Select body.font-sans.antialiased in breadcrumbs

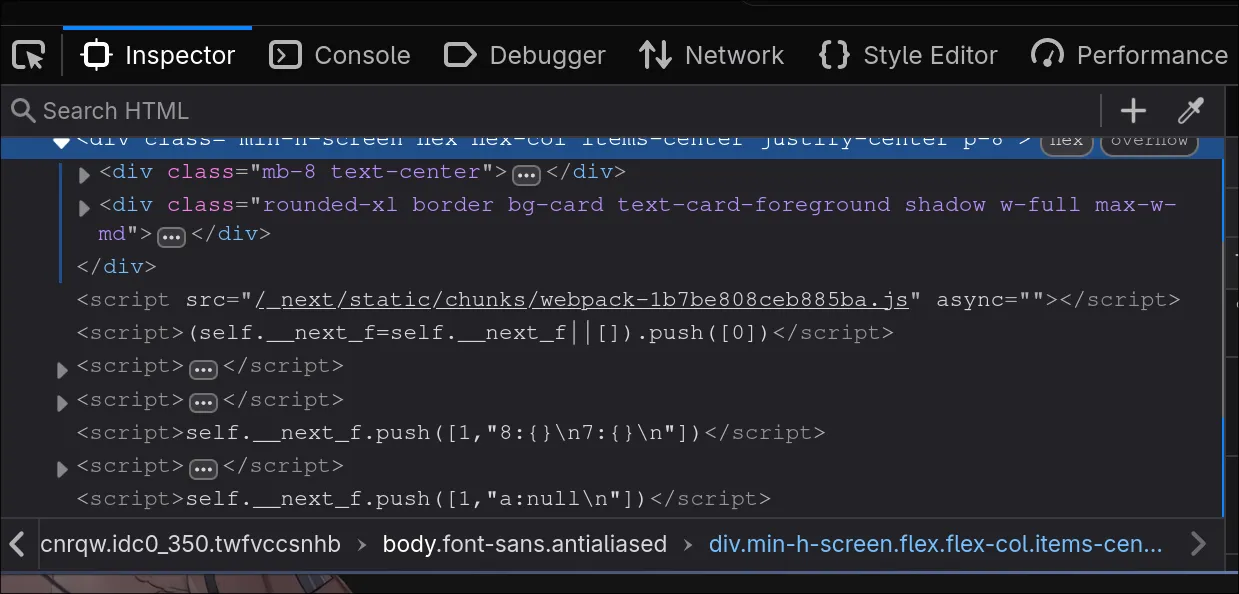(x=524, y=544)
